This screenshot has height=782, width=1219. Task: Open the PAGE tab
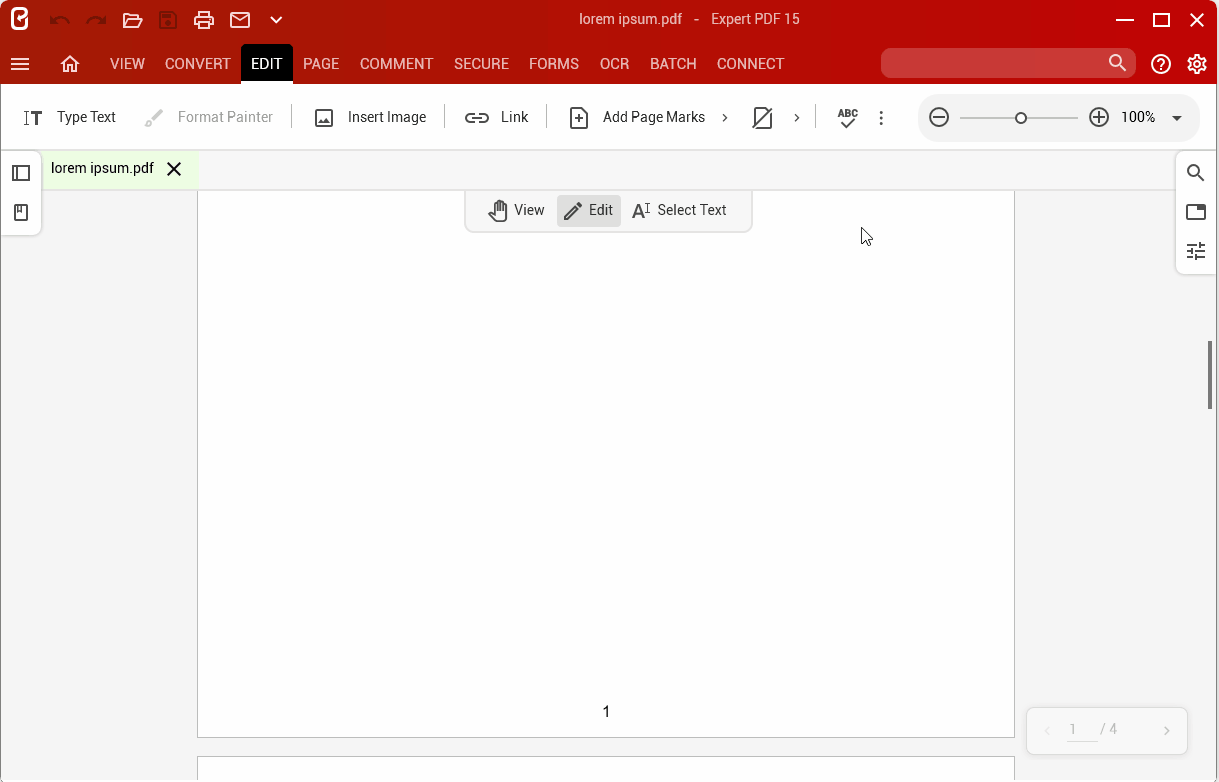[x=321, y=64]
